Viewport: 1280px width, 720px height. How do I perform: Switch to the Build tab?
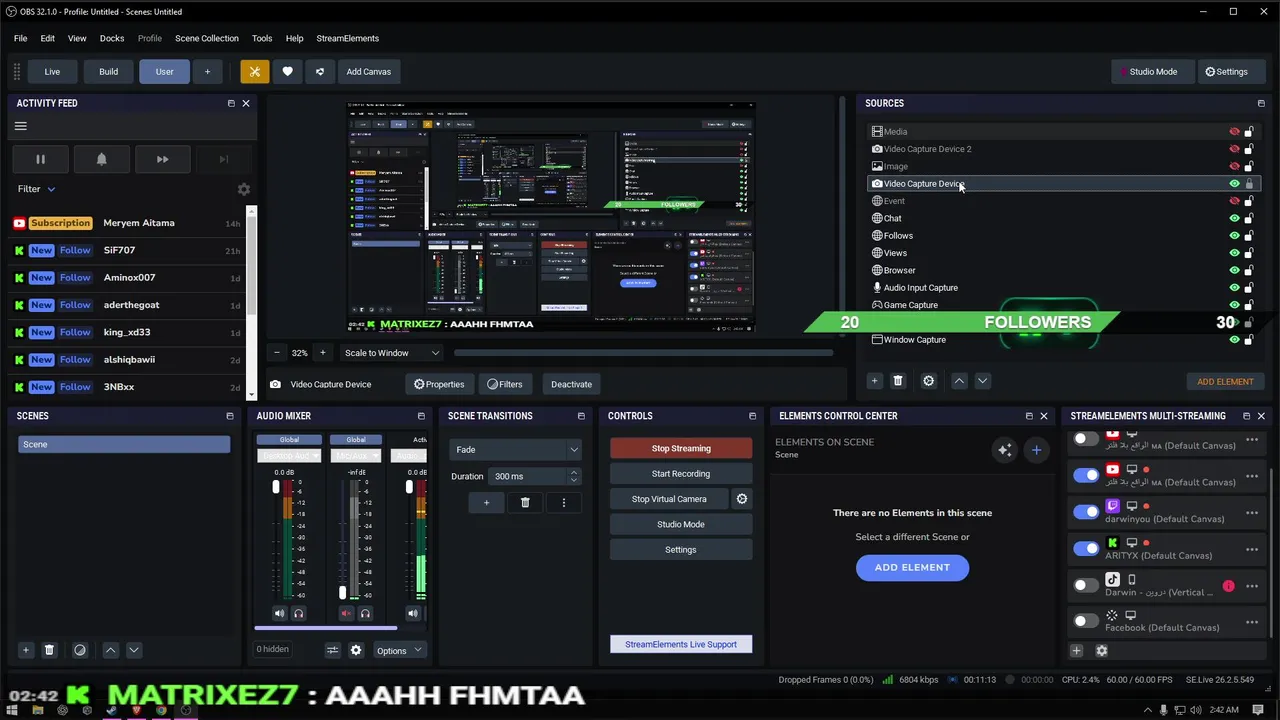click(108, 72)
